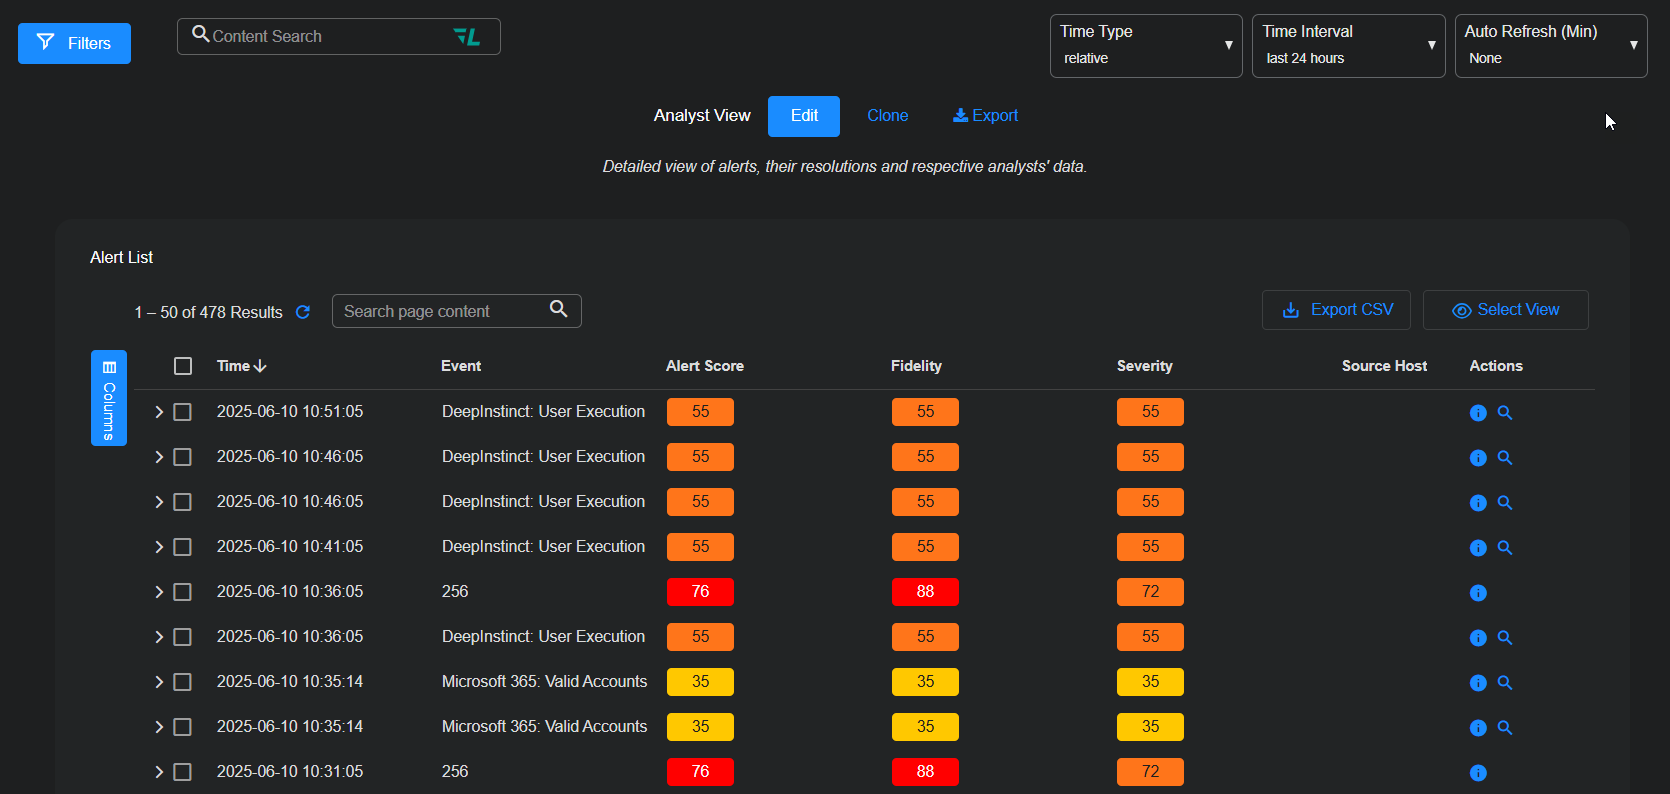Check the box for 10:51:05 alert
This screenshot has height=794, width=1670.
click(183, 412)
